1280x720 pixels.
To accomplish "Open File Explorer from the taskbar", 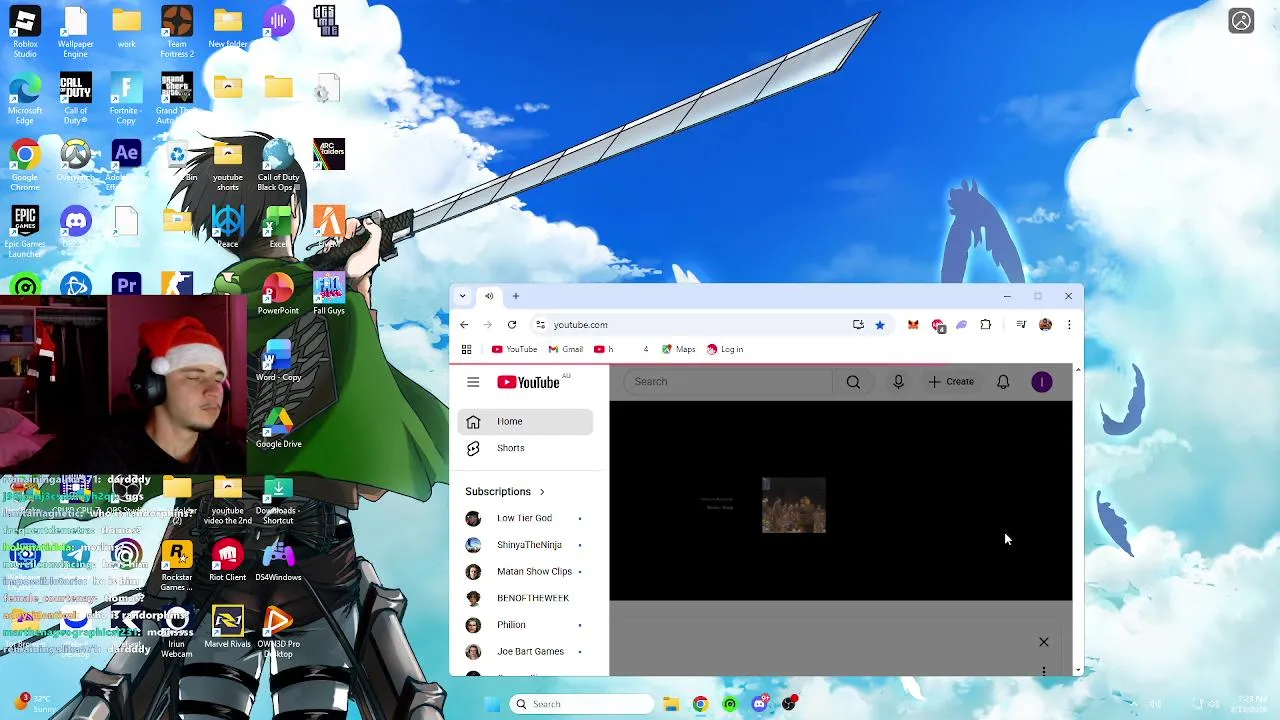I will 671,704.
